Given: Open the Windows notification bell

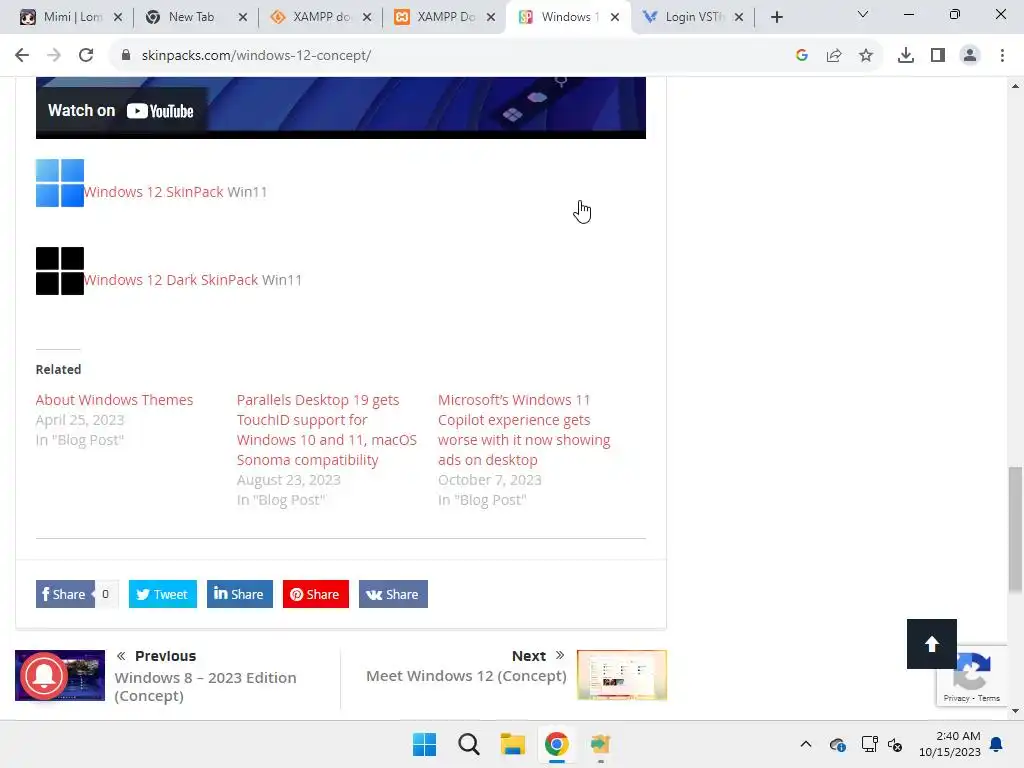Looking at the screenshot, I should pyautogui.click(x=997, y=744).
